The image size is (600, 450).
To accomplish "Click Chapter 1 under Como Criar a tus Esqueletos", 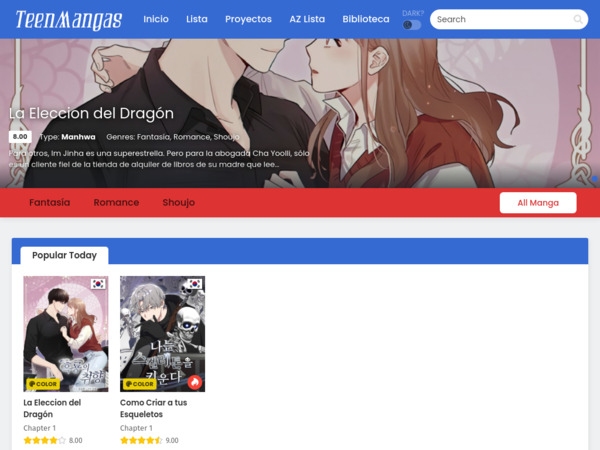I will tap(136, 428).
